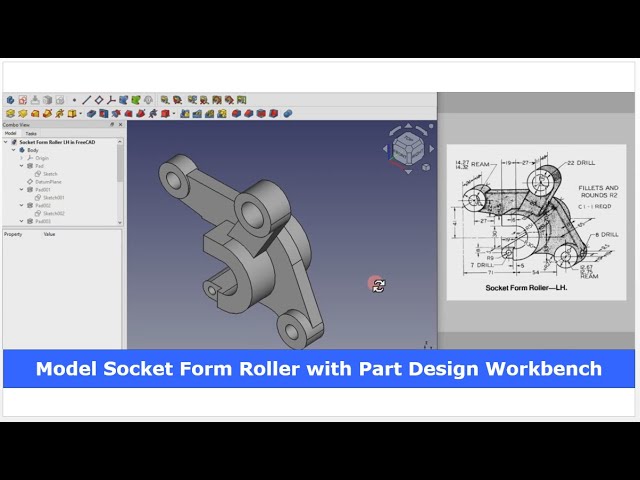The height and width of the screenshot is (480, 640).
Task: Collapse the Pad001 tree node
Action: click(x=22, y=189)
